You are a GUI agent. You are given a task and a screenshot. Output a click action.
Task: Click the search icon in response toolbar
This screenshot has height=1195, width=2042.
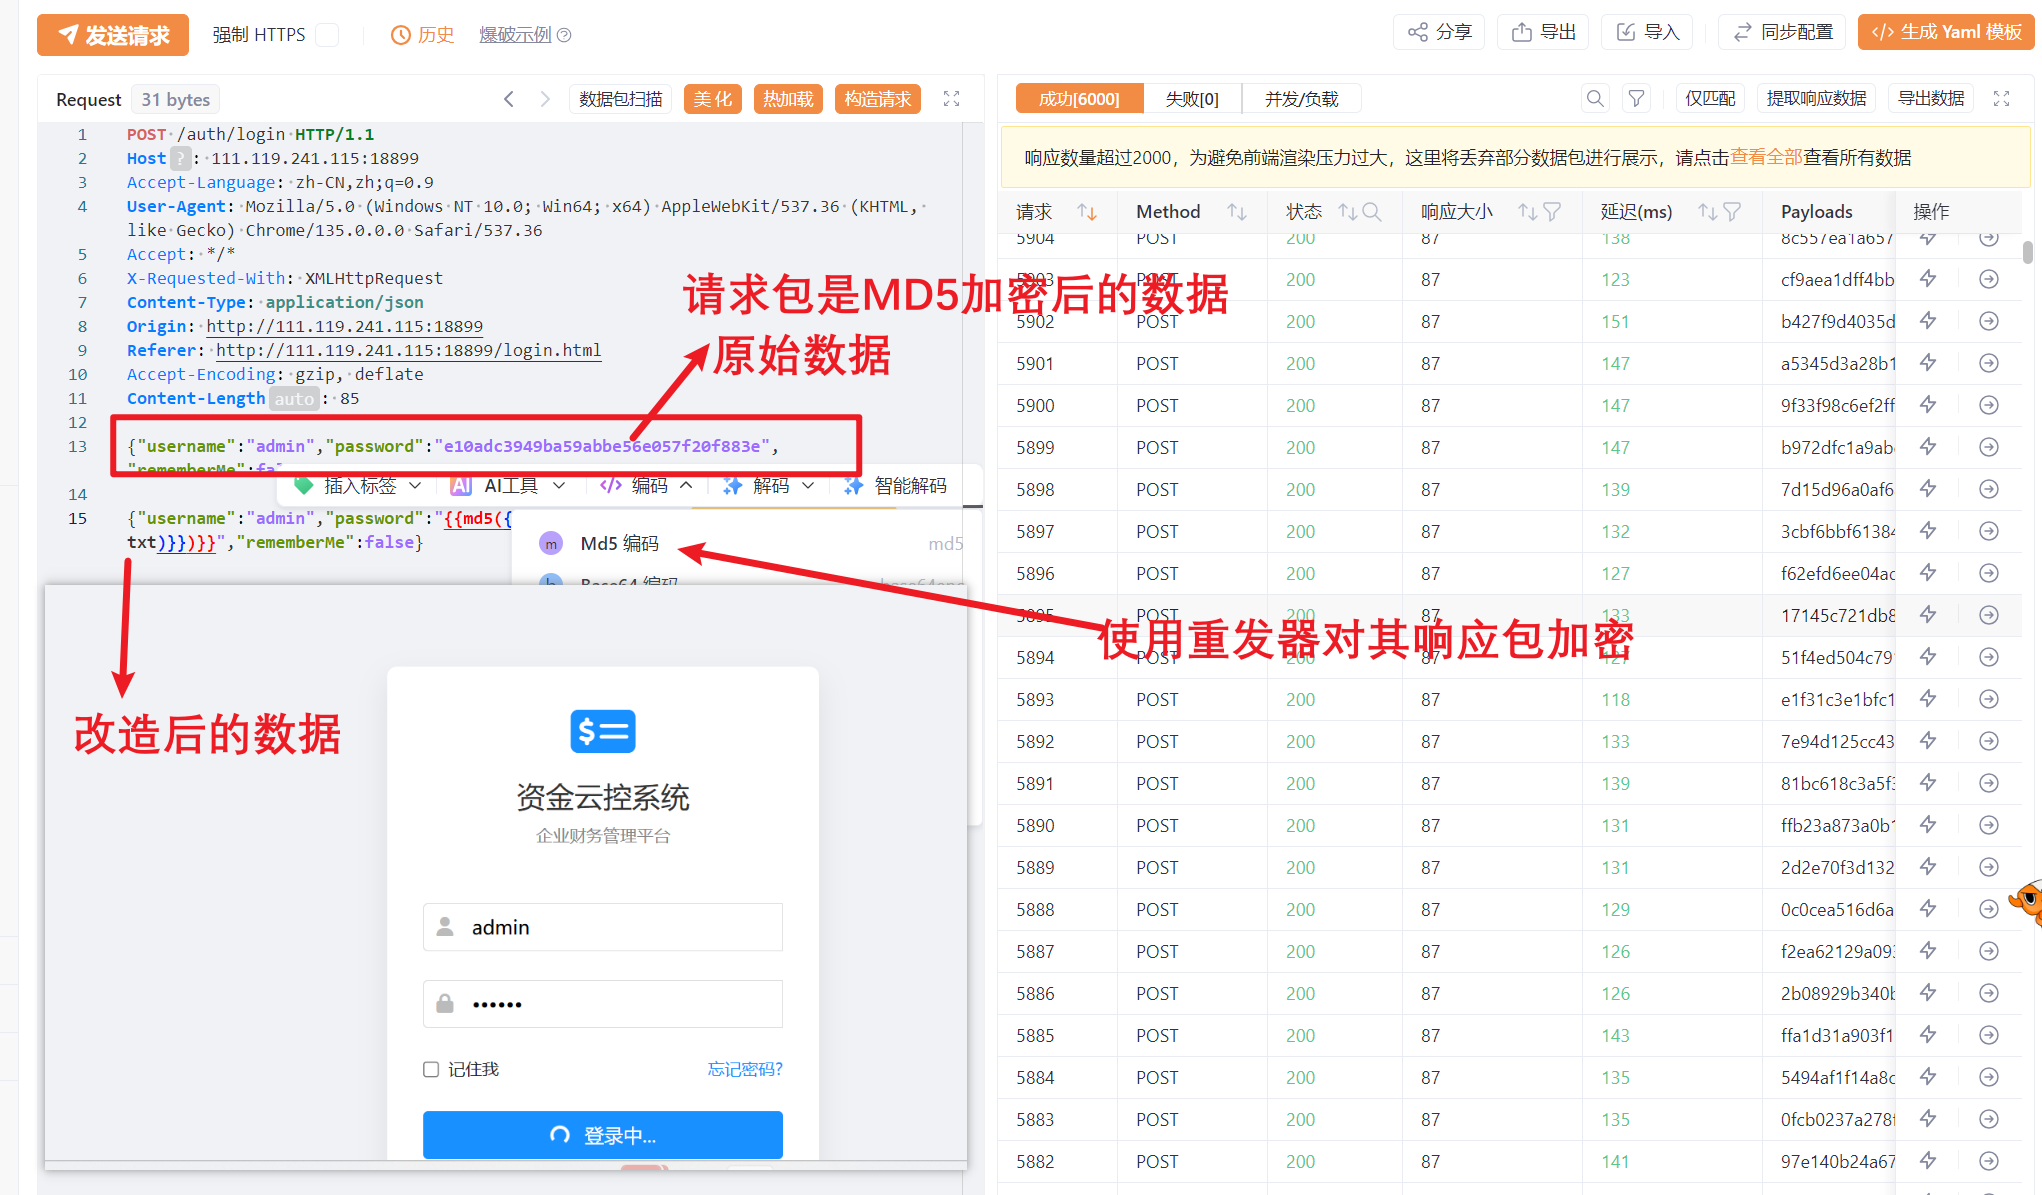pyautogui.click(x=1595, y=98)
